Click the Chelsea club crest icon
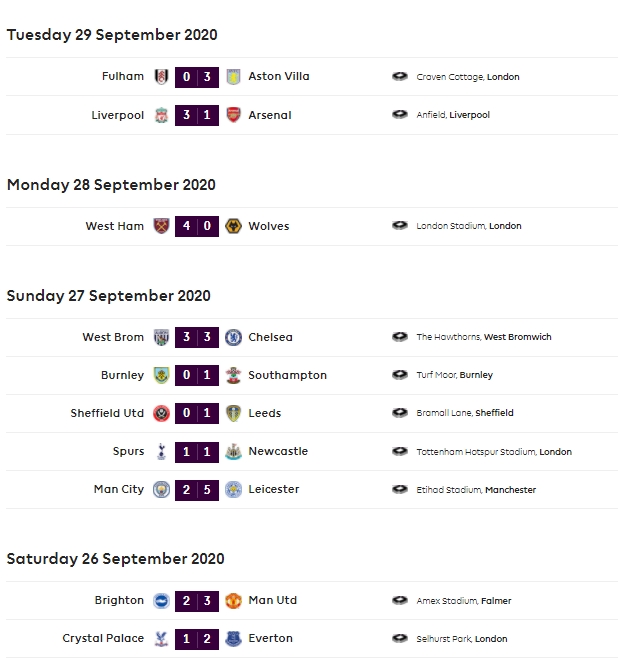 (x=233, y=337)
